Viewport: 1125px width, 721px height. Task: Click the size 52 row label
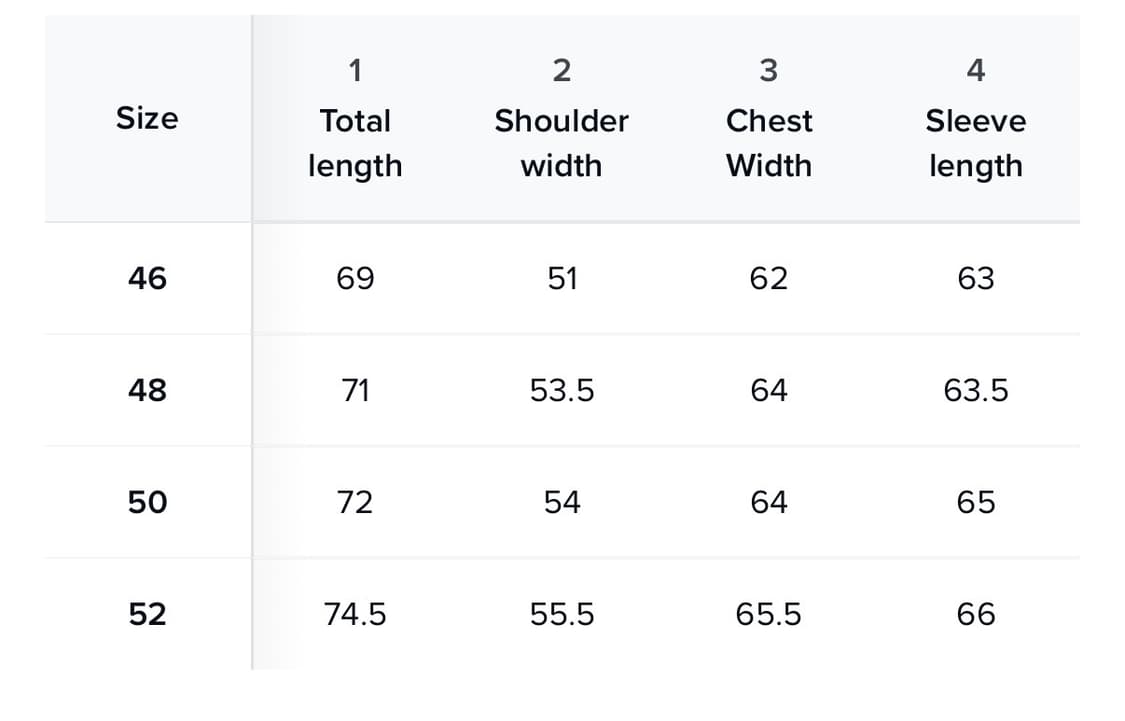pyautogui.click(x=147, y=614)
